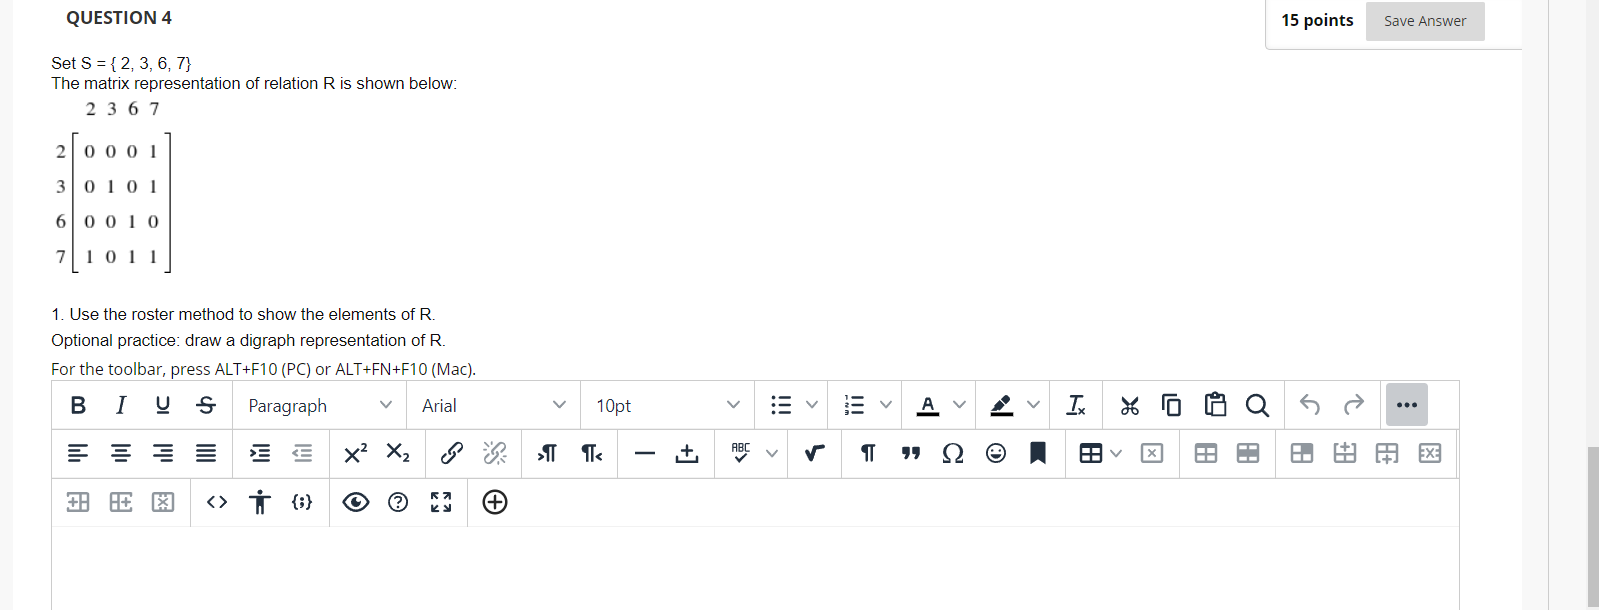The height and width of the screenshot is (610, 1599).
Task: Expand numbered list style options arrow
Action: pyautogui.click(x=886, y=405)
